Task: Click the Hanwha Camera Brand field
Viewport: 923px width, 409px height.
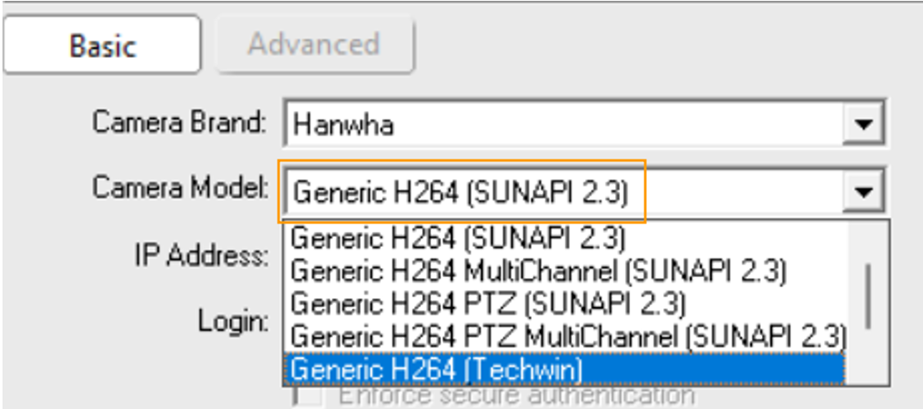Action: point(563,124)
